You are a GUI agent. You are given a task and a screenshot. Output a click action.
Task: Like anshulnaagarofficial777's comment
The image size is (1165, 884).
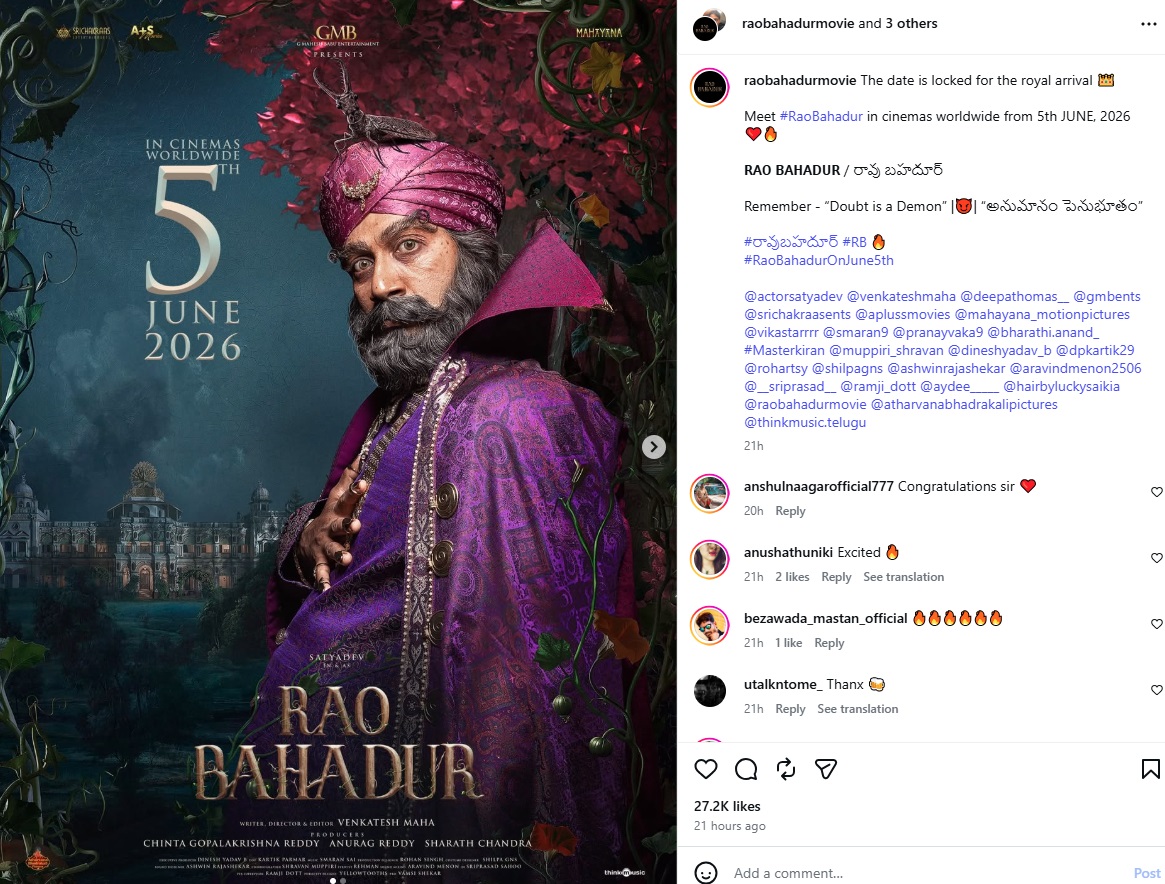click(x=1157, y=492)
